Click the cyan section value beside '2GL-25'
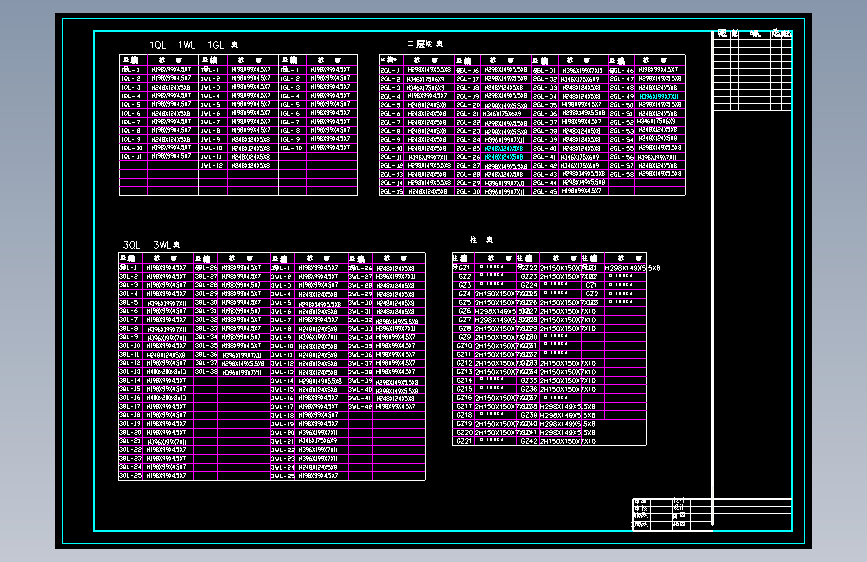Image resolution: width=867 pixels, height=562 pixels. 504,148
